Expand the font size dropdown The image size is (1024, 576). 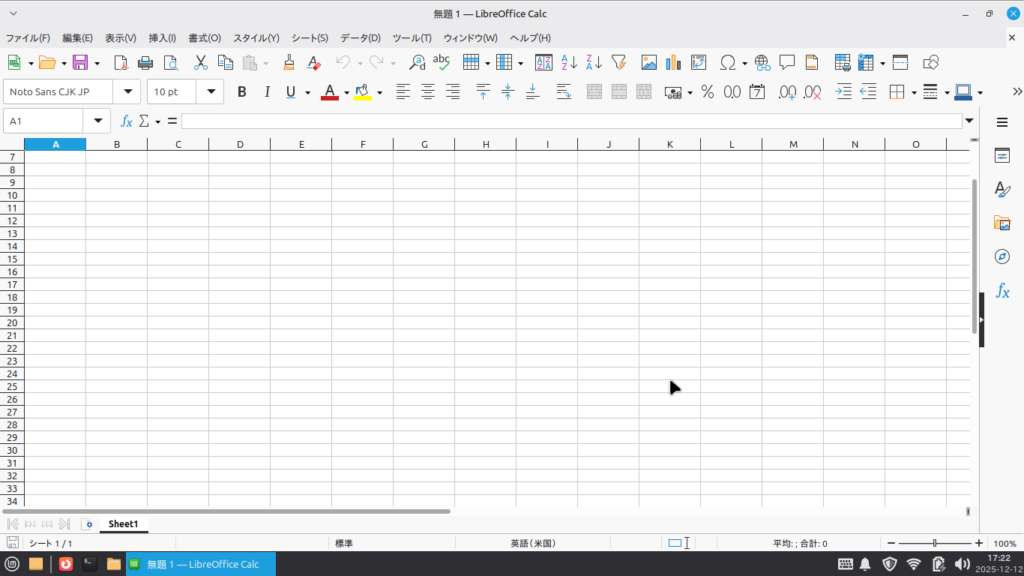[211, 92]
